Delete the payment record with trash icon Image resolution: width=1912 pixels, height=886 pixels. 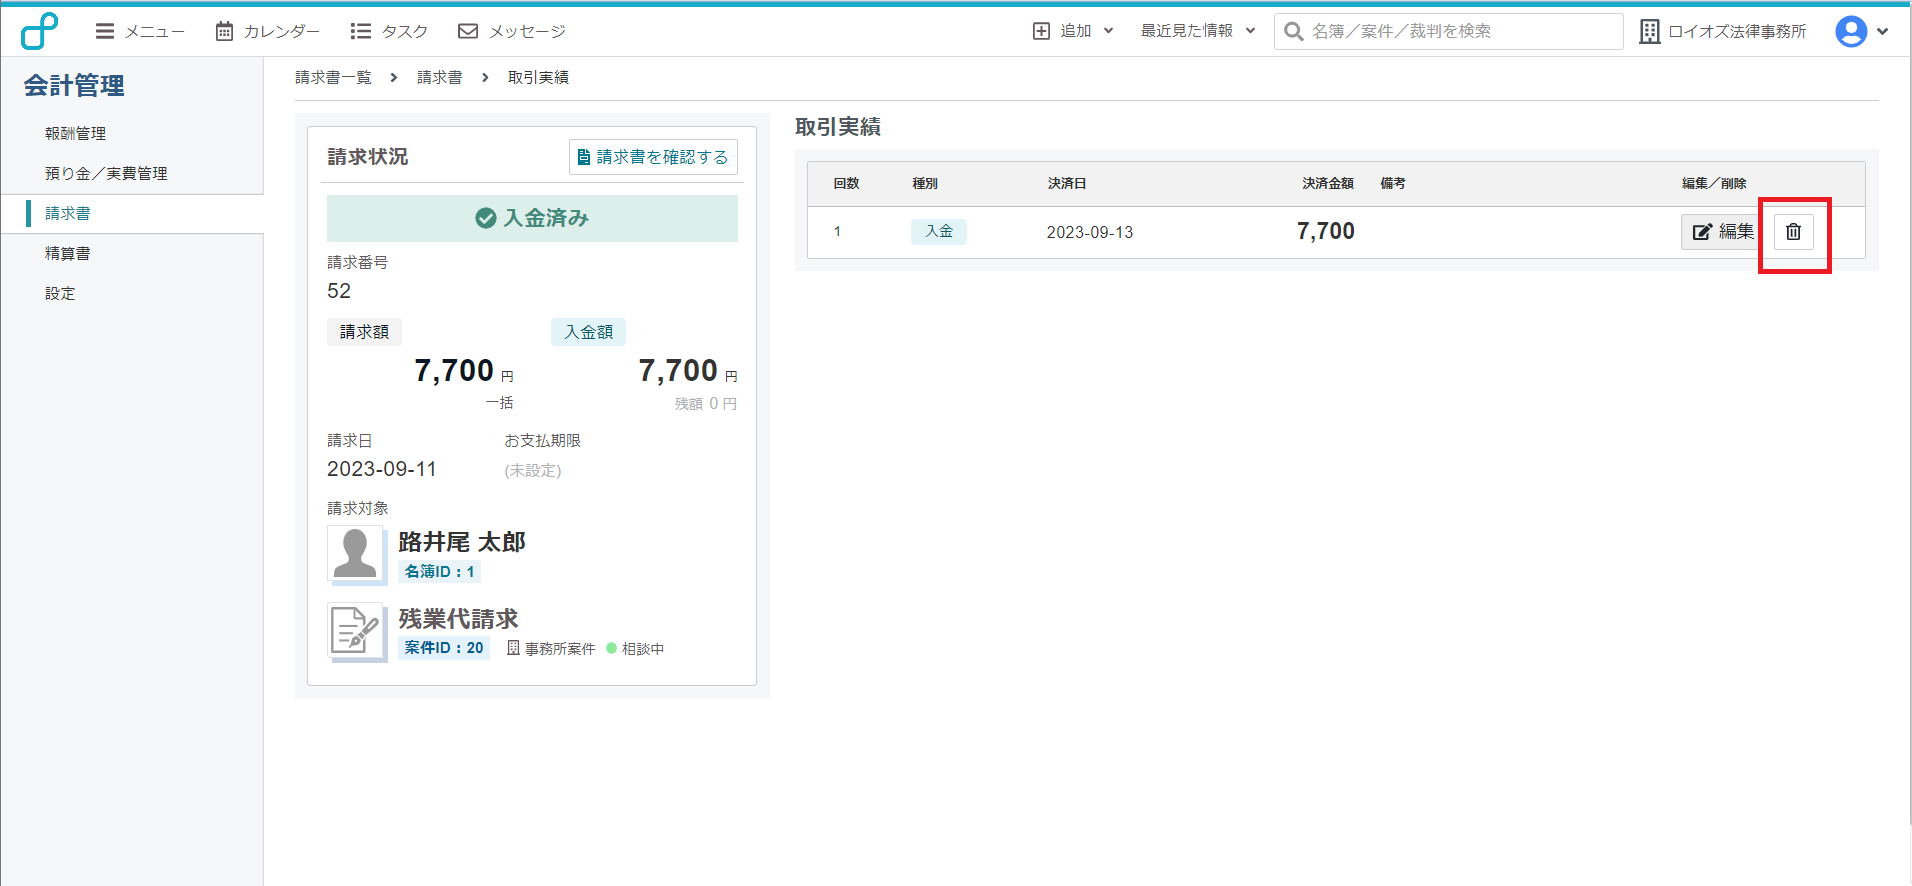tap(1793, 232)
